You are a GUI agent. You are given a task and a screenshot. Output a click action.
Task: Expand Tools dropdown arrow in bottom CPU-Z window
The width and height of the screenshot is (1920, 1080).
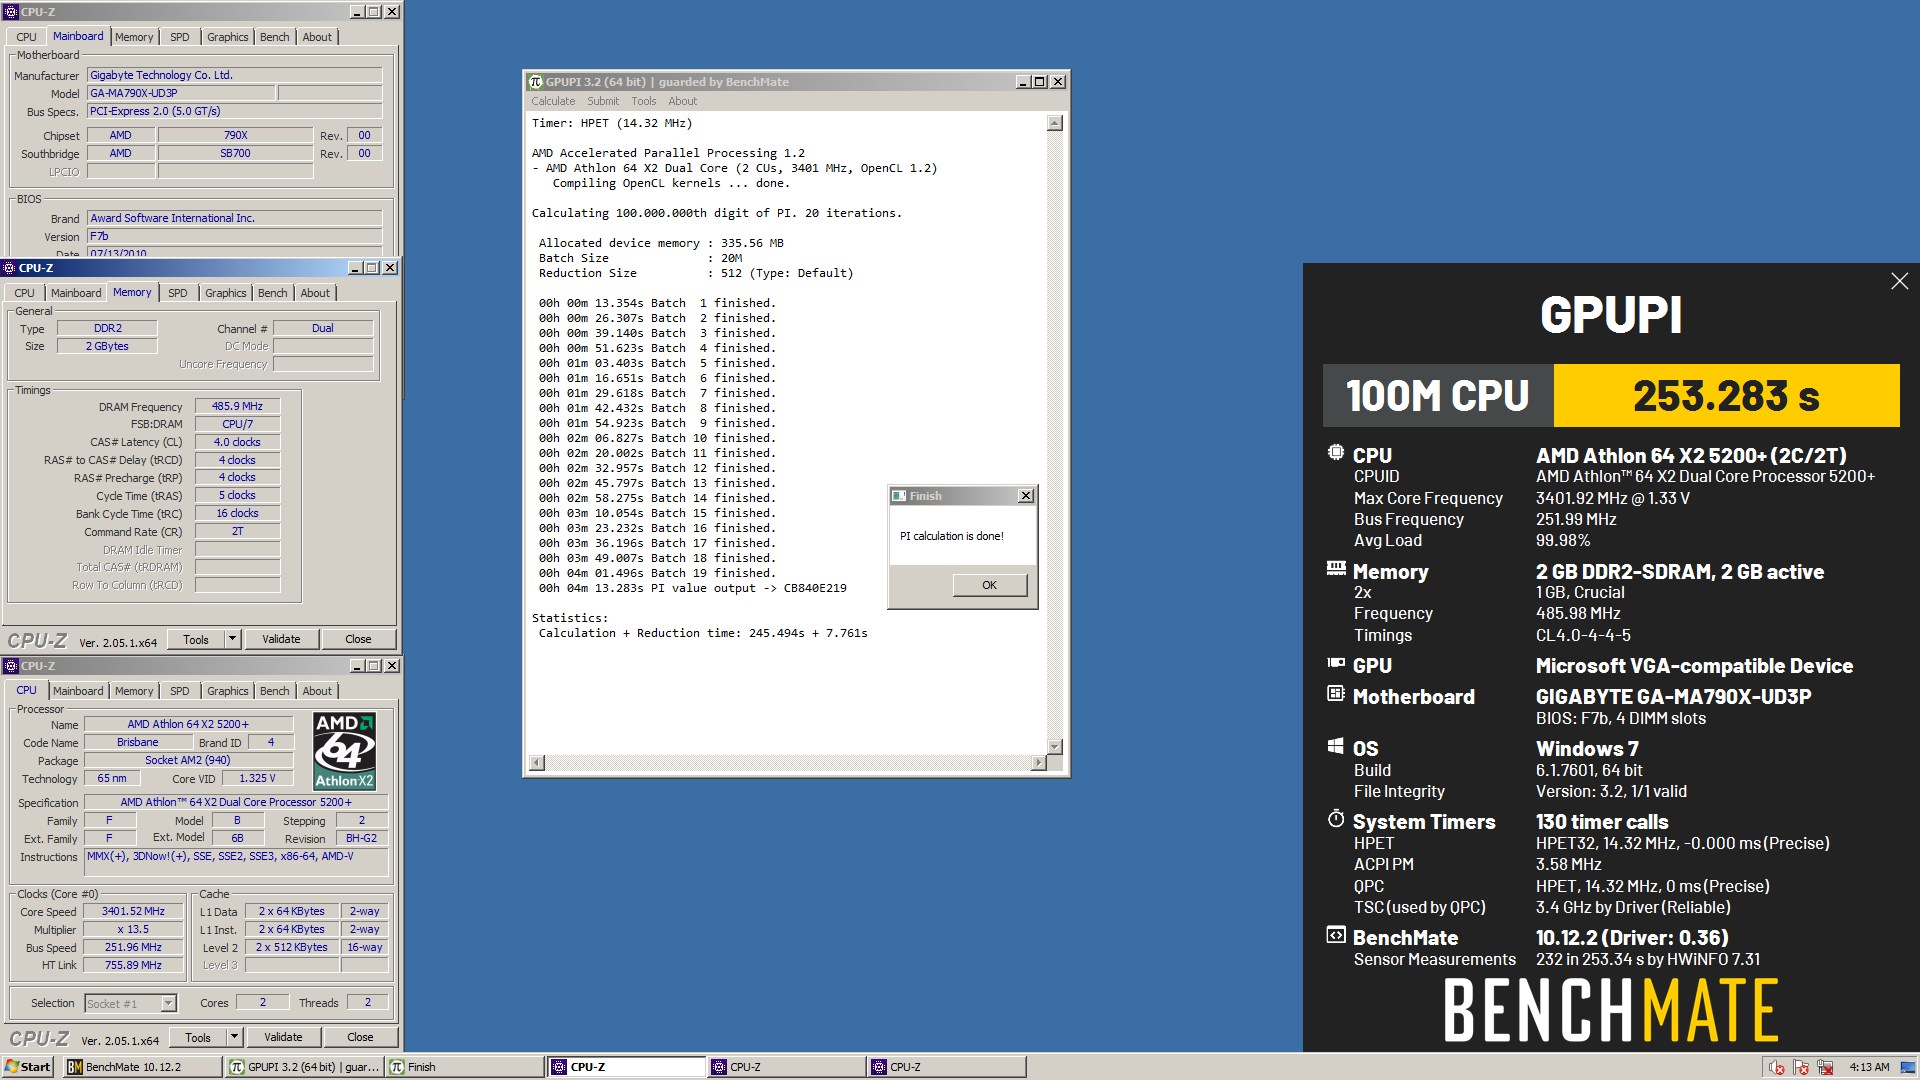tap(235, 1037)
